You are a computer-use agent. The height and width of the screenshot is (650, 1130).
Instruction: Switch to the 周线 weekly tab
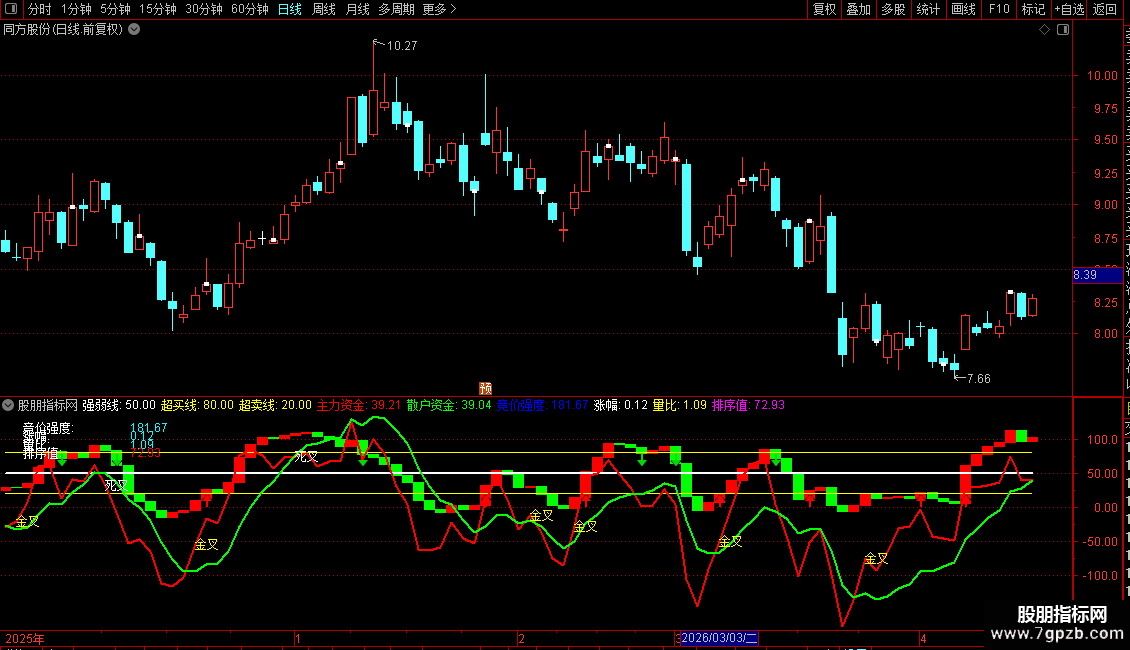324,9
